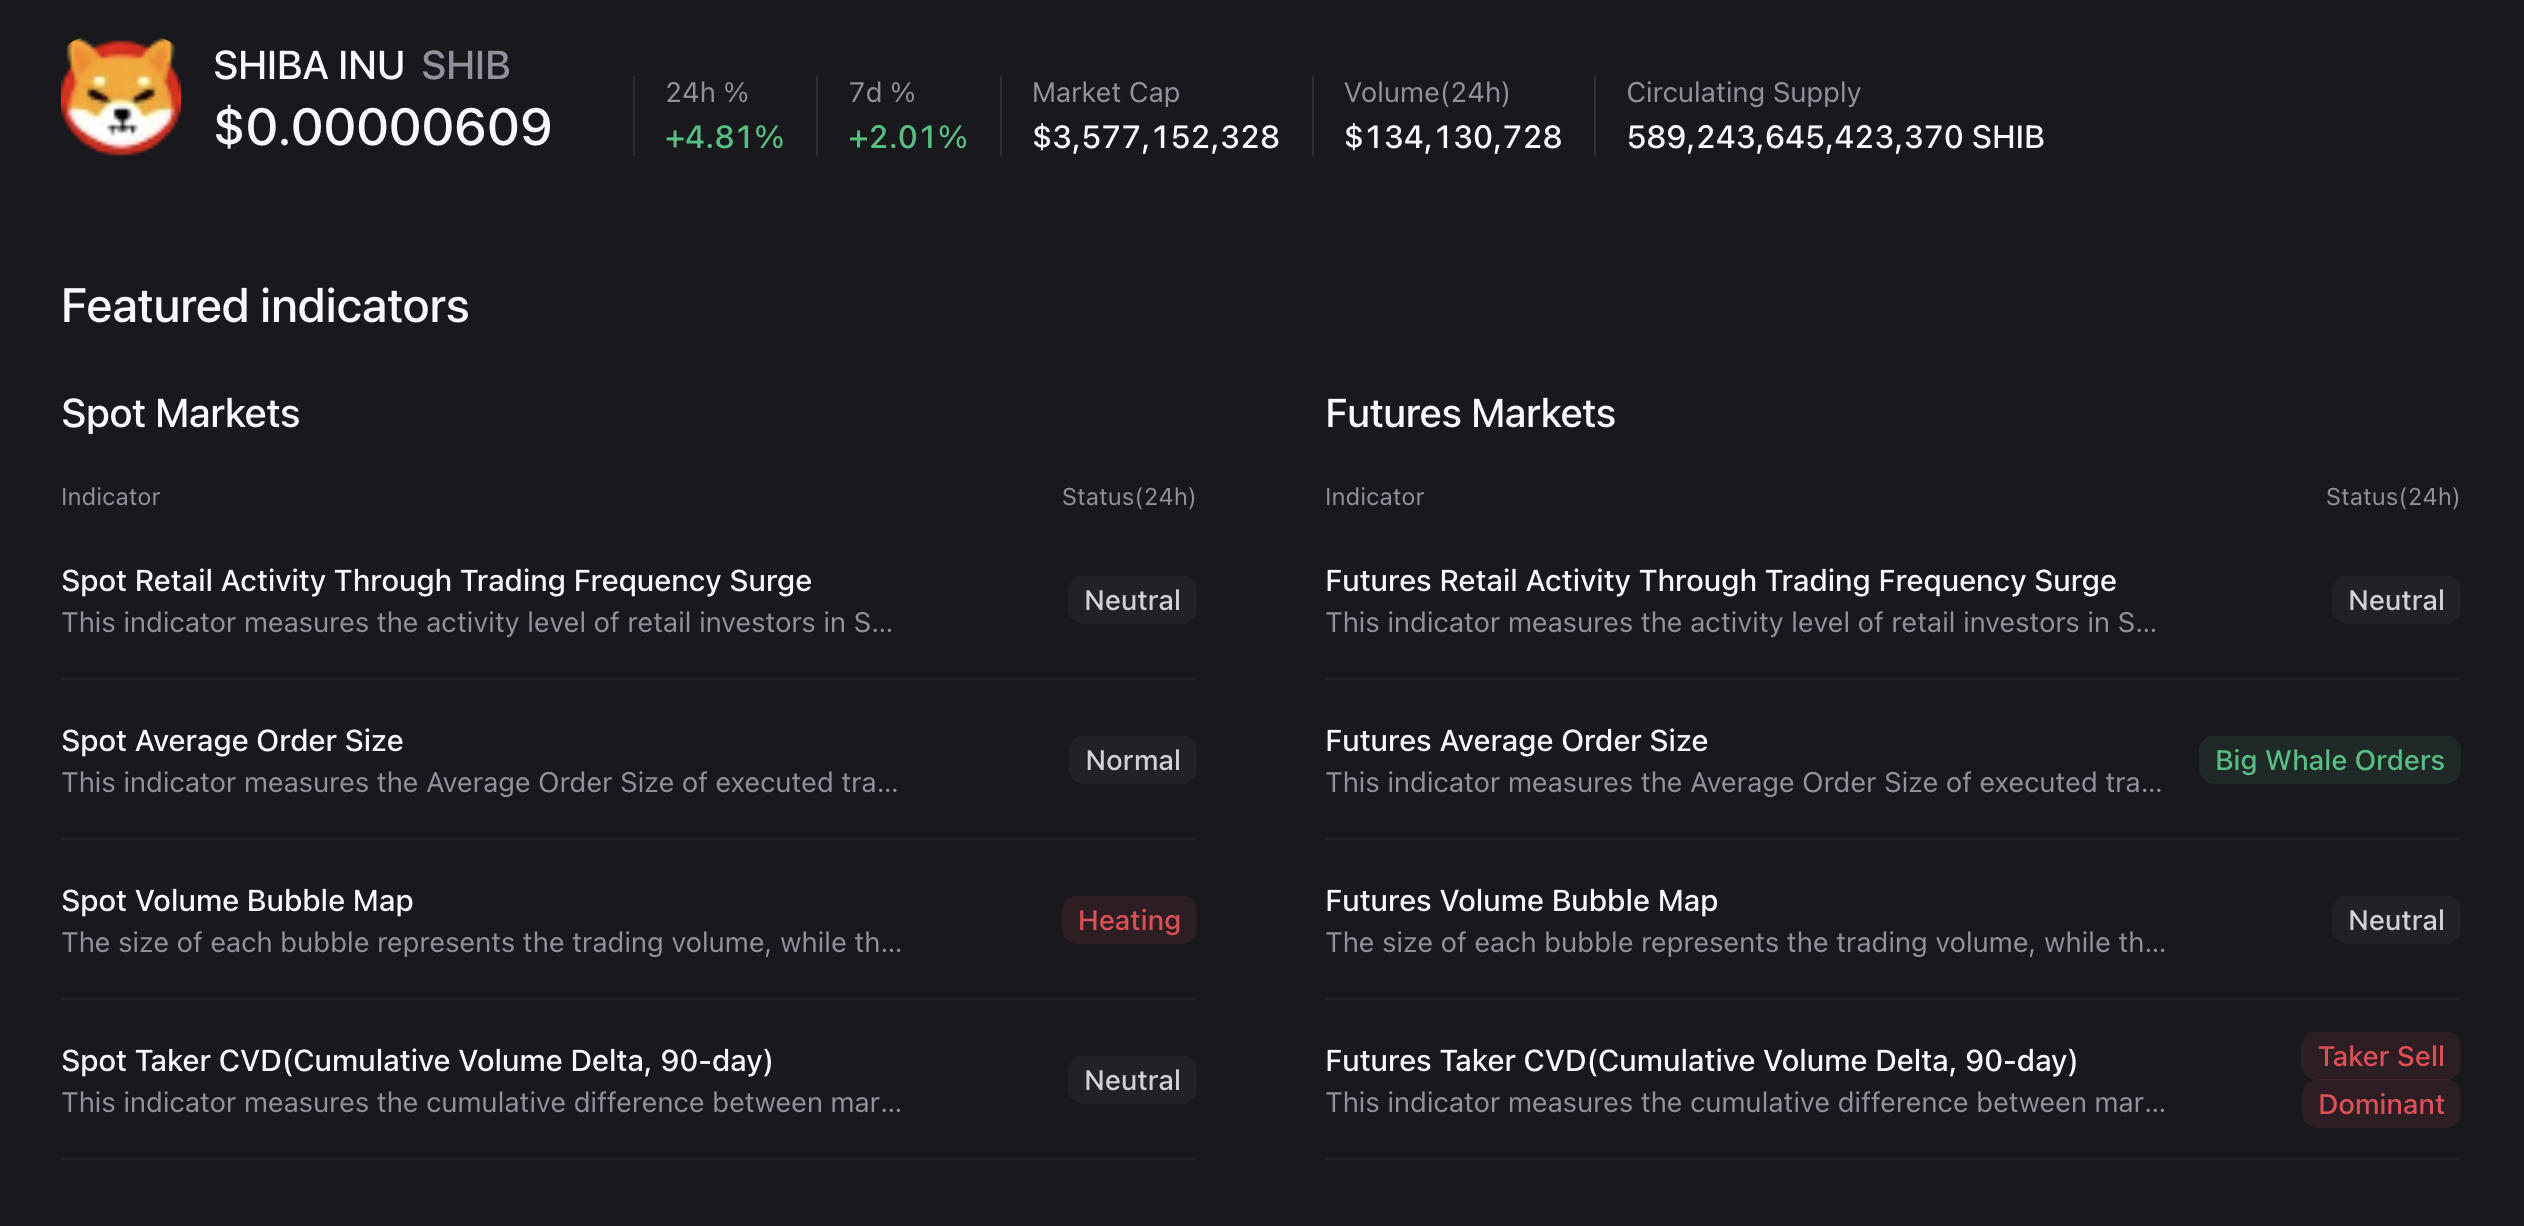Open the Spot Average Order Size indicator
This screenshot has width=2524, height=1226.
[232, 741]
